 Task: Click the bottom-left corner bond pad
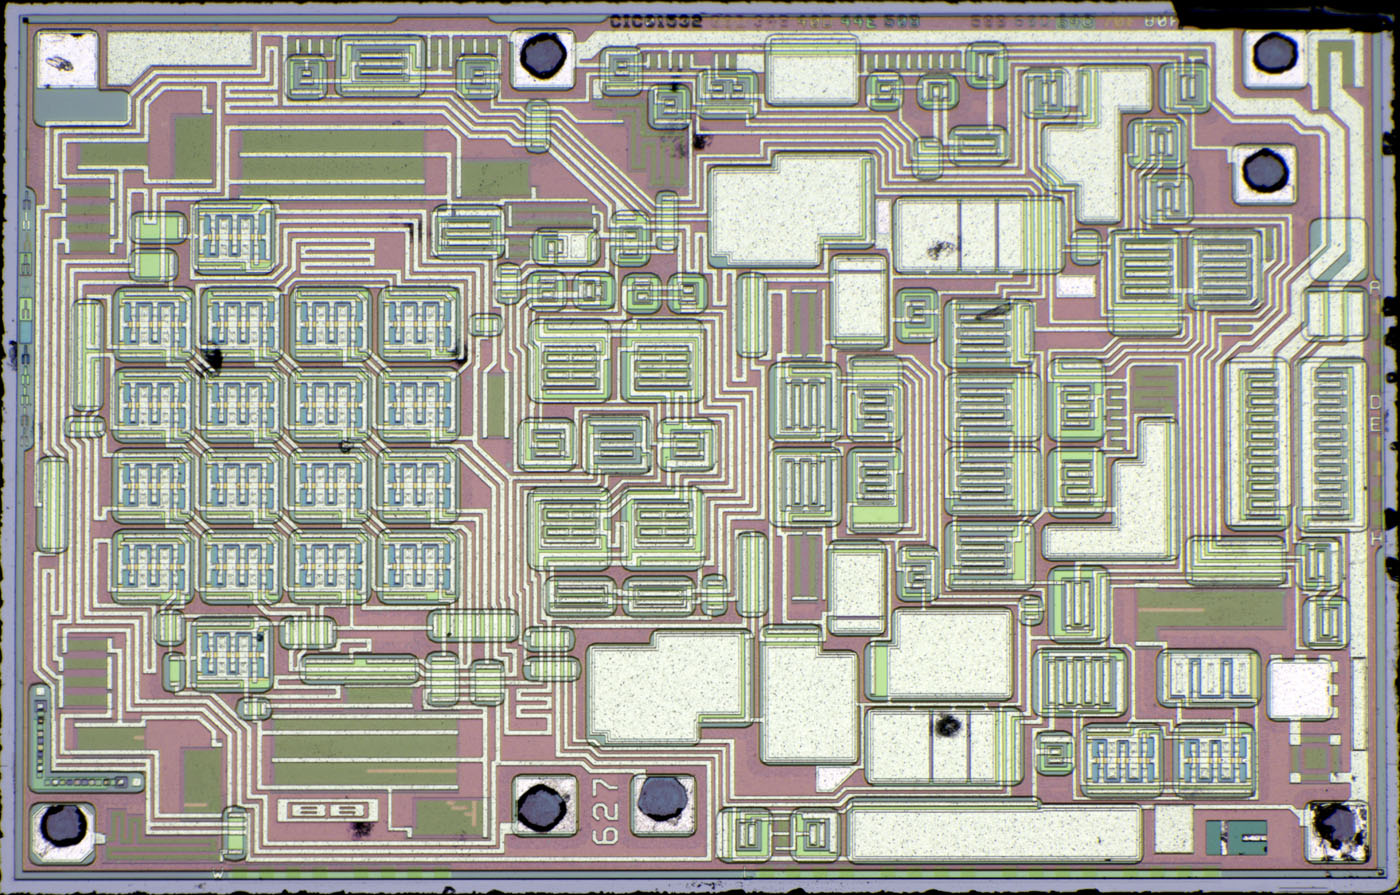click(63, 826)
